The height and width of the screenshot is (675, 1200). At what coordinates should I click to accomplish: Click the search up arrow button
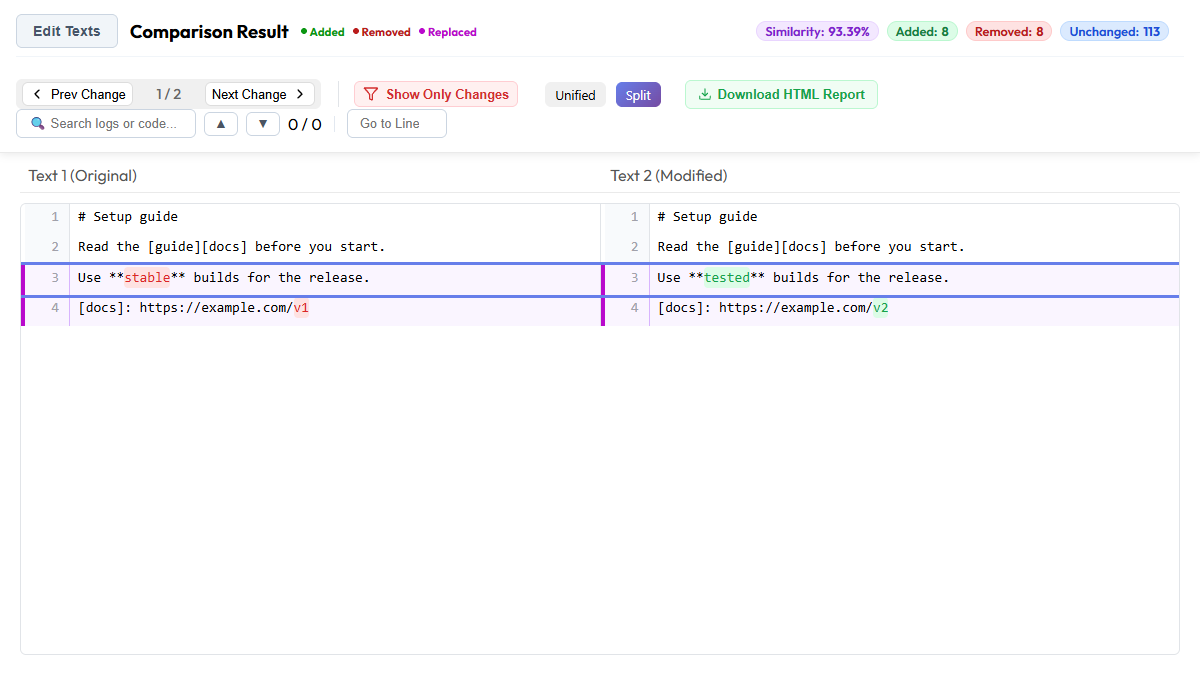click(x=221, y=124)
